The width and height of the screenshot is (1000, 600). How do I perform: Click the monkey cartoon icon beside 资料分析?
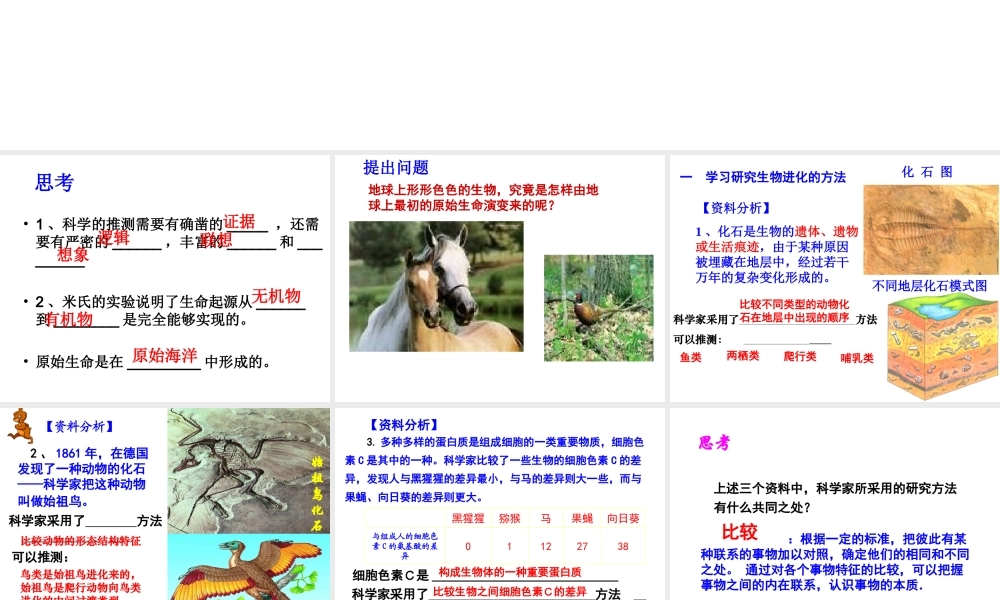[x=20, y=425]
